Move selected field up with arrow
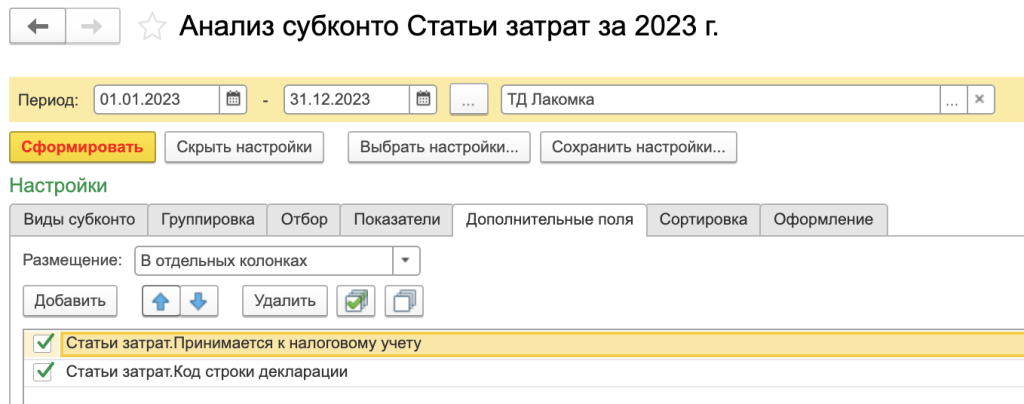 tap(161, 299)
